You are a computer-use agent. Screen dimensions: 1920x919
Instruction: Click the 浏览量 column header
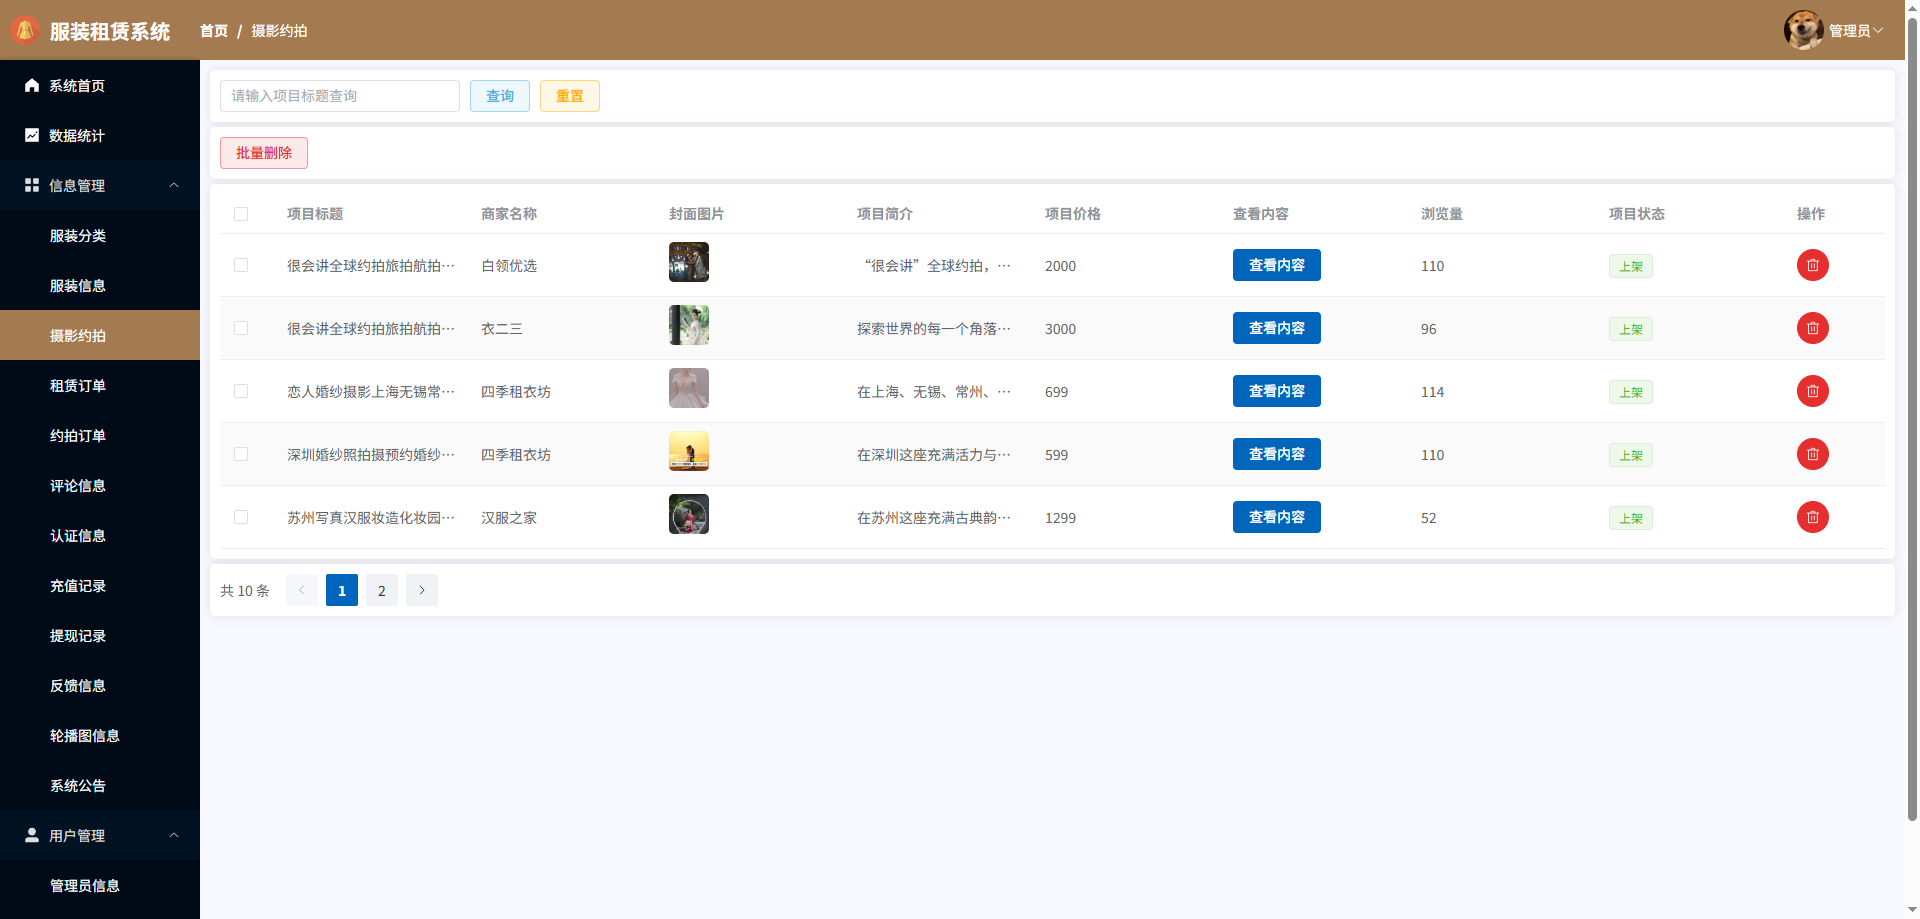tap(1442, 214)
